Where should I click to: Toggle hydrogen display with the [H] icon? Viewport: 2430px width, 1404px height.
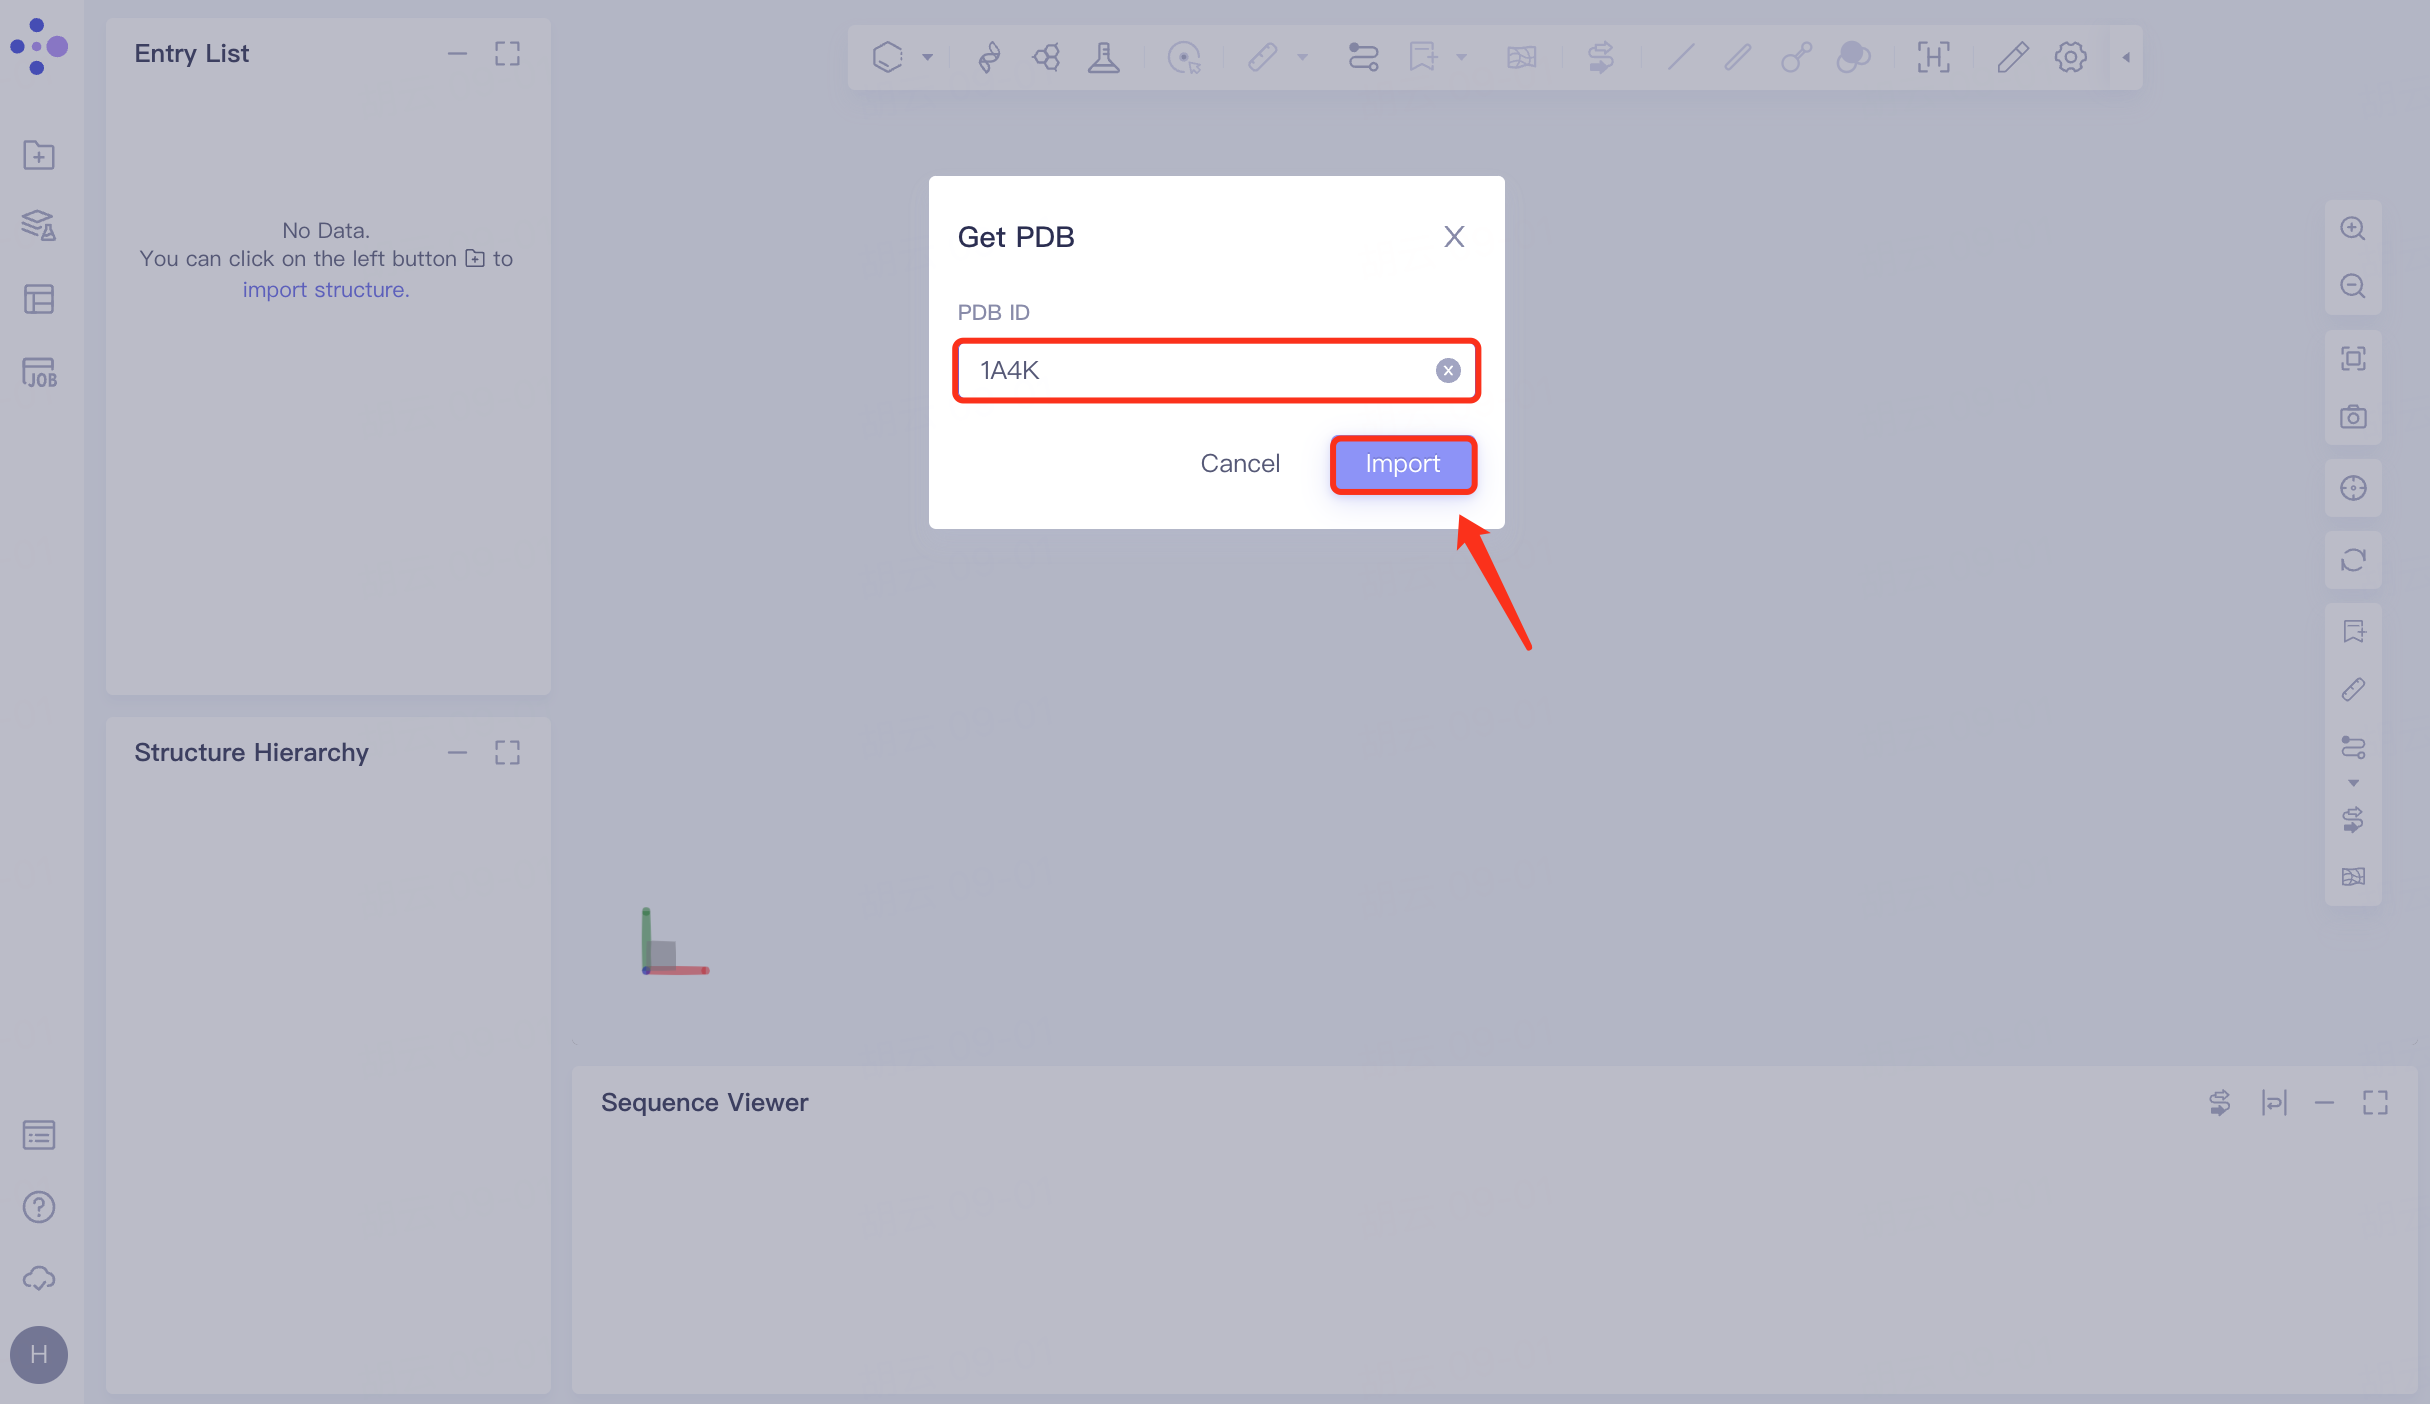pyautogui.click(x=1933, y=57)
